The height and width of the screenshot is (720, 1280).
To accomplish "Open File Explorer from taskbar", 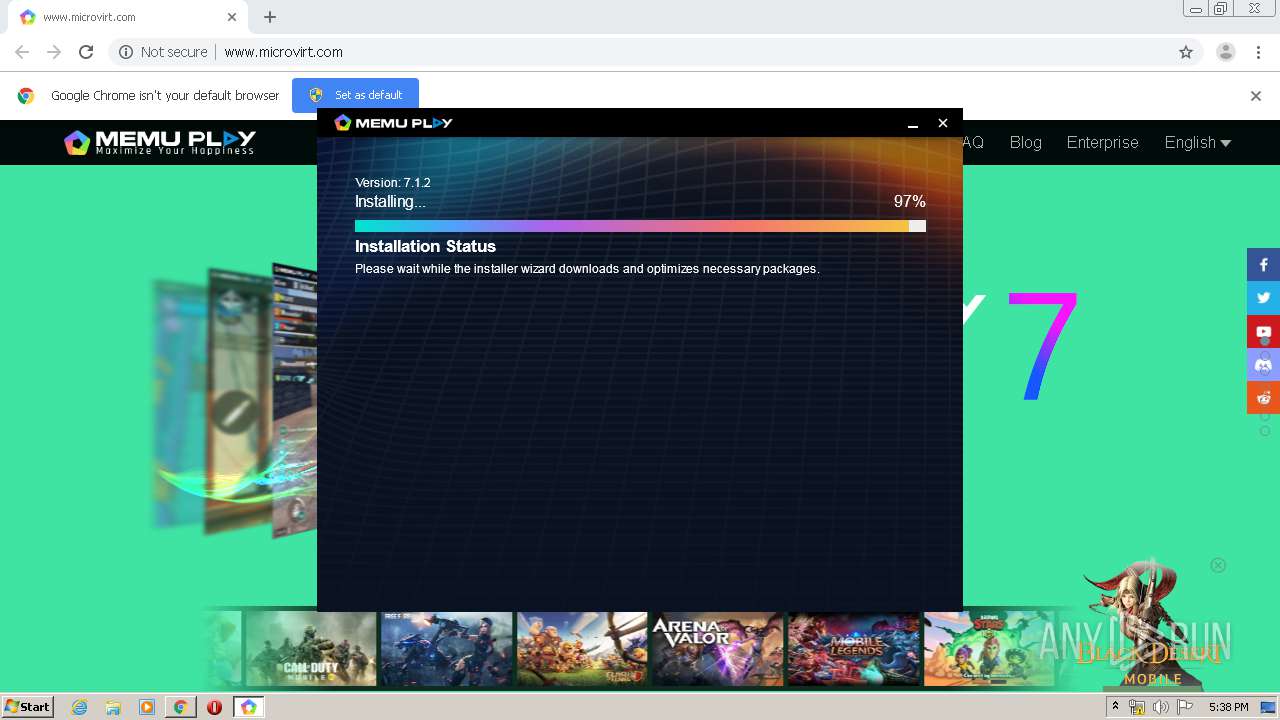I will pyautogui.click(x=113, y=707).
